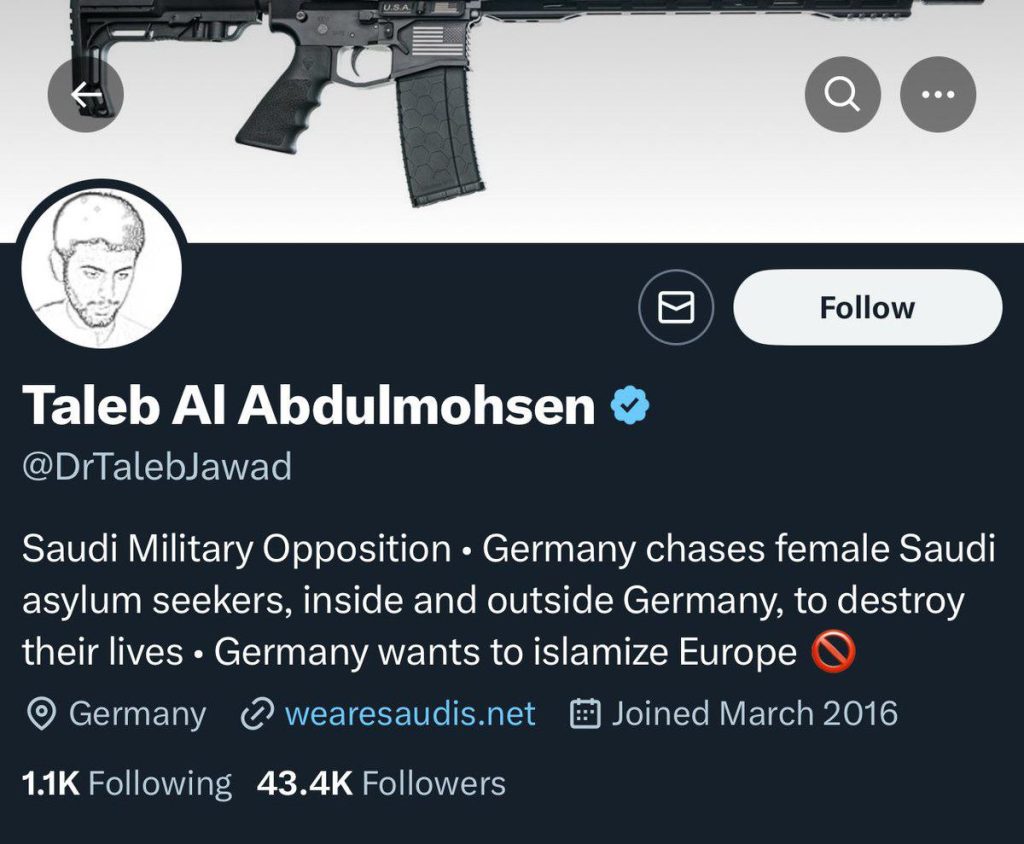Tap the back arrow button
The width and height of the screenshot is (1024, 844).
(x=86, y=95)
